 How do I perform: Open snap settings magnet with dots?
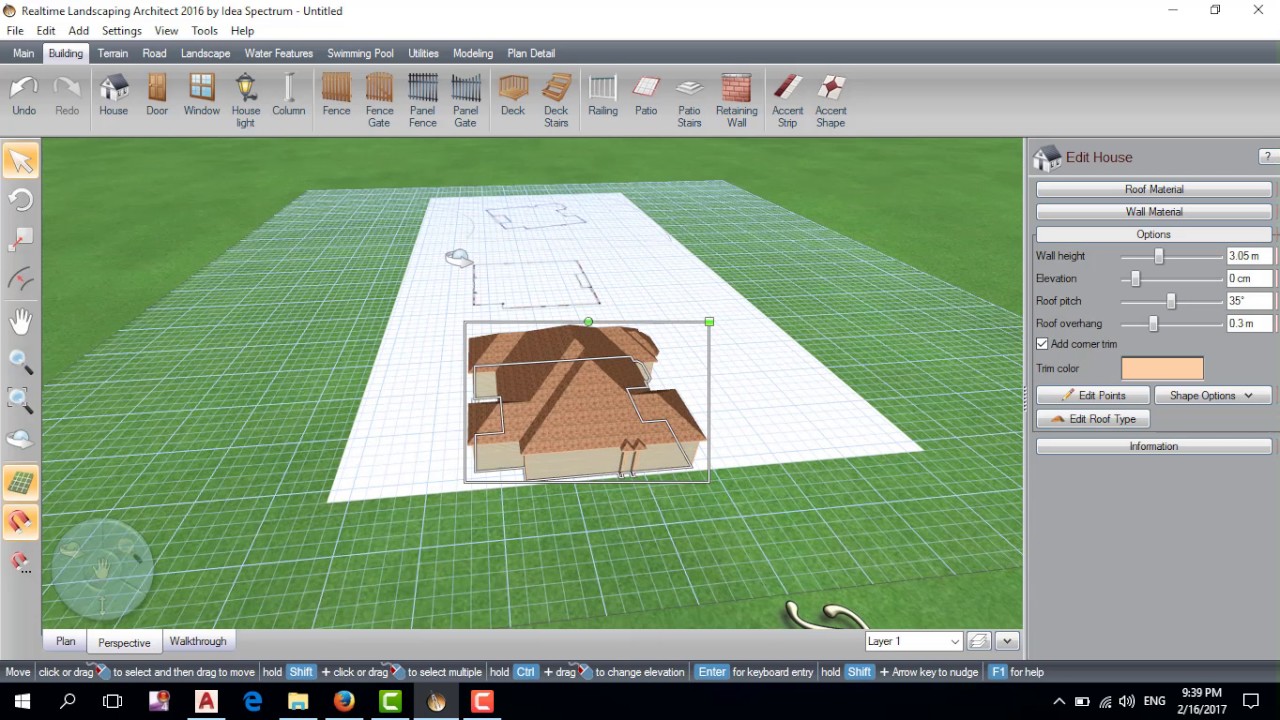20,562
